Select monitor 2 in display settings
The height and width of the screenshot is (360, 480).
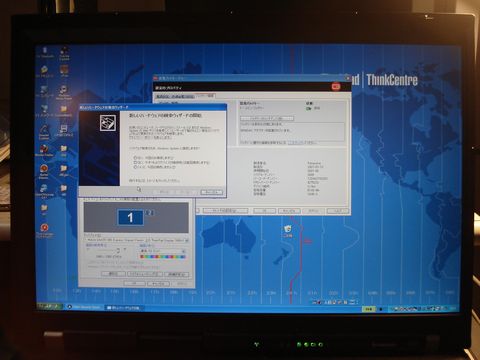(150, 212)
